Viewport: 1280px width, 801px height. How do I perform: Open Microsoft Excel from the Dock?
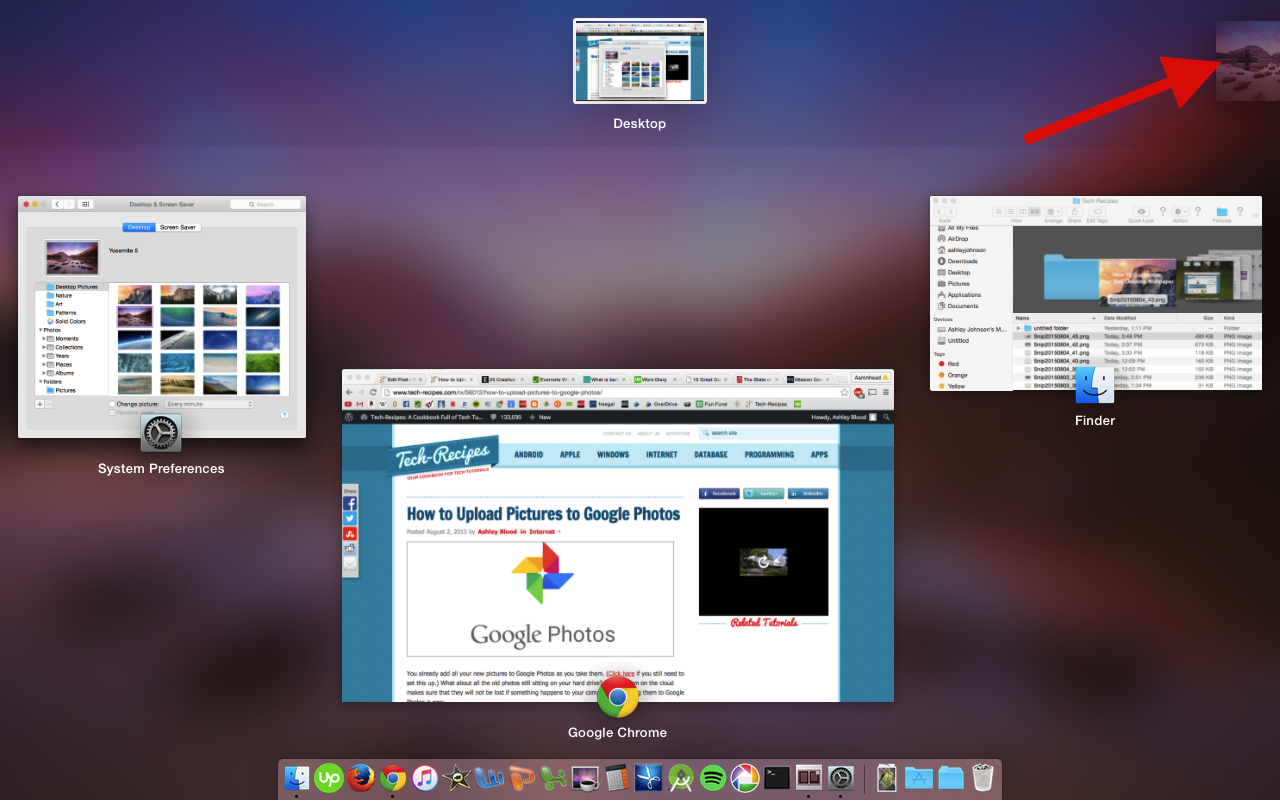(553, 777)
